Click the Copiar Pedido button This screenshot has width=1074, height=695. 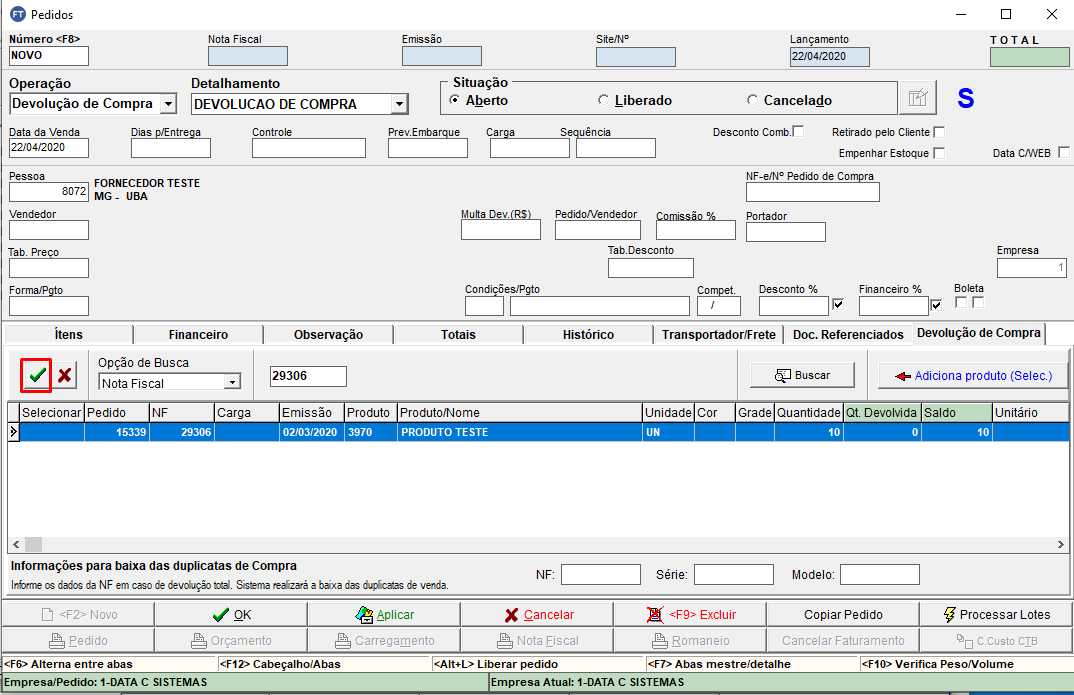coord(842,614)
